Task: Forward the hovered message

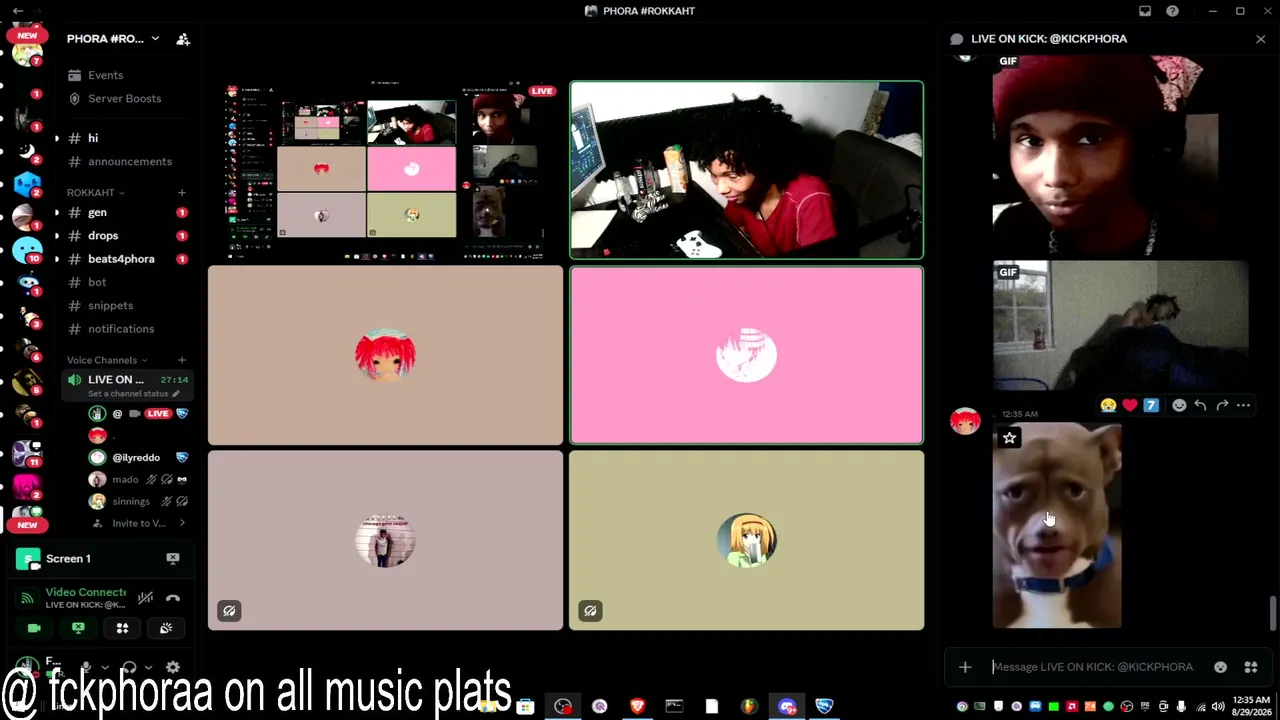Action: [x=1222, y=405]
